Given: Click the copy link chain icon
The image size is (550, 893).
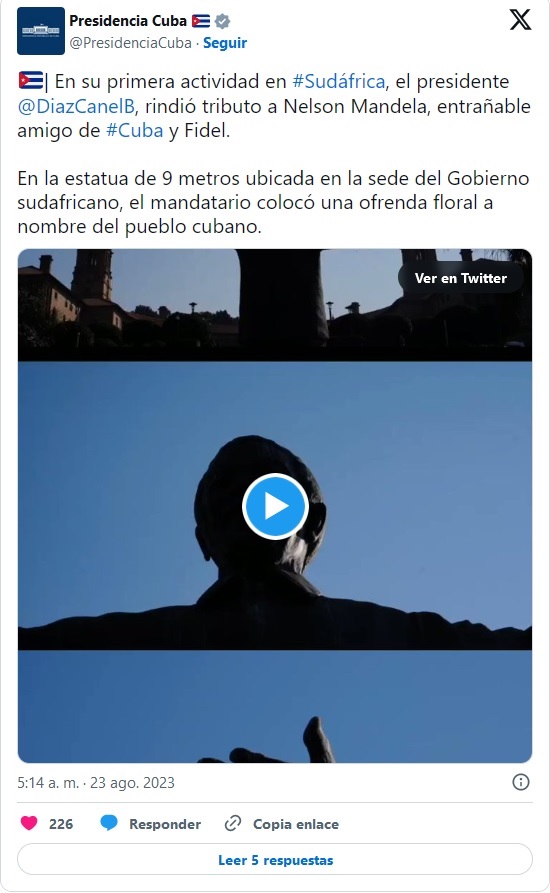Looking at the screenshot, I should [232, 824].
